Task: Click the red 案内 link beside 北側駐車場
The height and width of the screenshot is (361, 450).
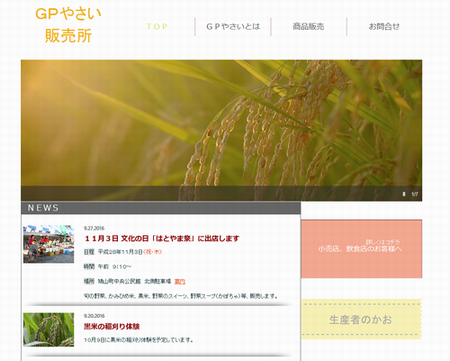Action: [180, 282]
